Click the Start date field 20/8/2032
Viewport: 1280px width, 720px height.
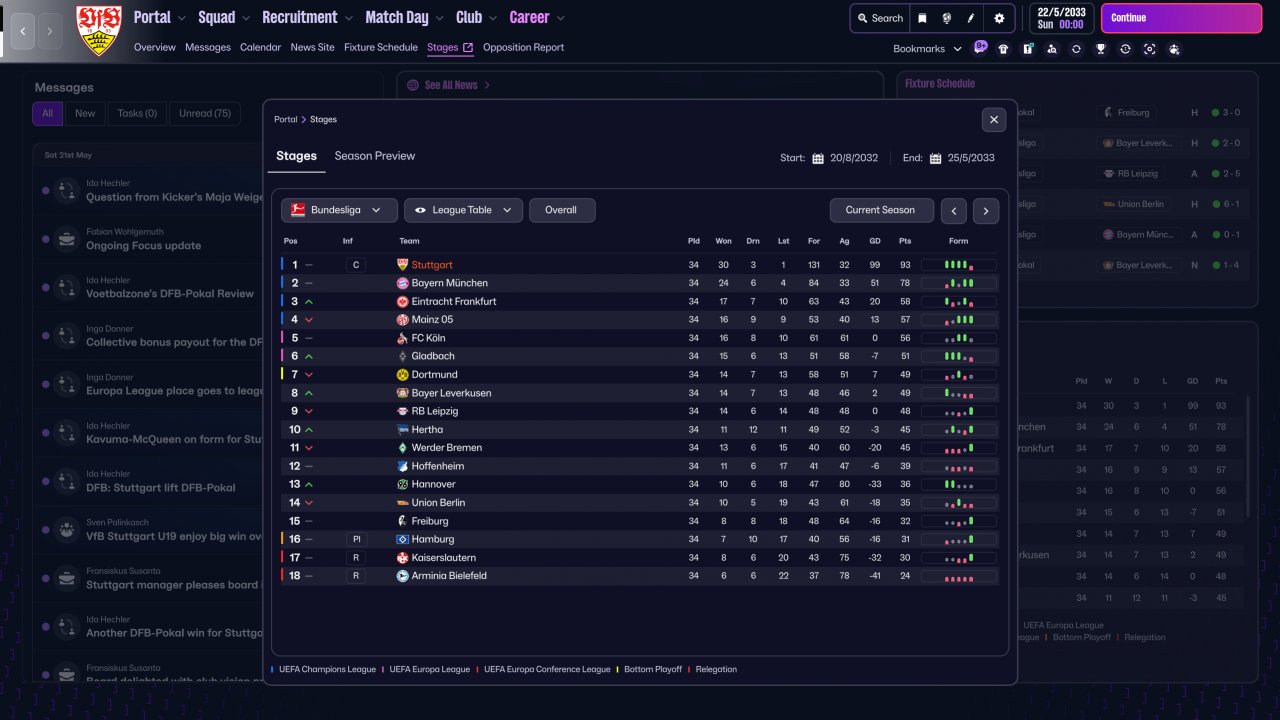coord(853,158)
